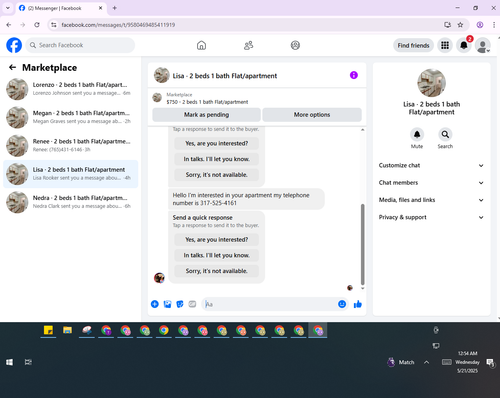Click the Mark as pending button
The width and height of the screenshot is (500, 398).
click(x=206, y=115)
